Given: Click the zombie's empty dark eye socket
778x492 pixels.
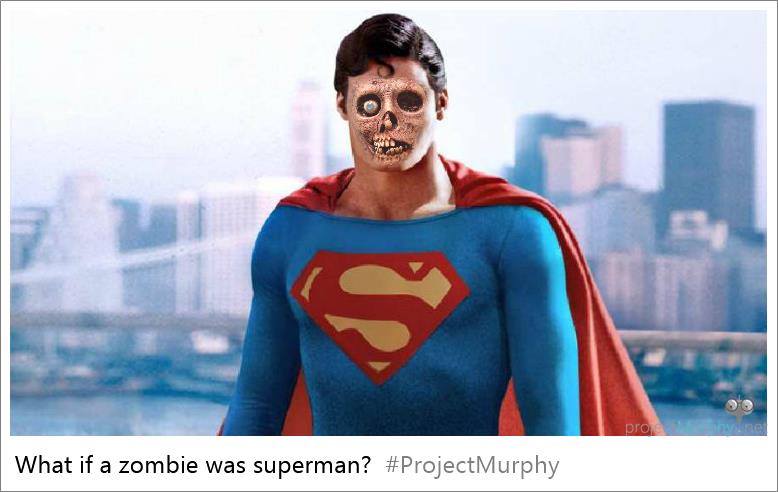Looking at the screenshot, I should click(x=410, y=102).
